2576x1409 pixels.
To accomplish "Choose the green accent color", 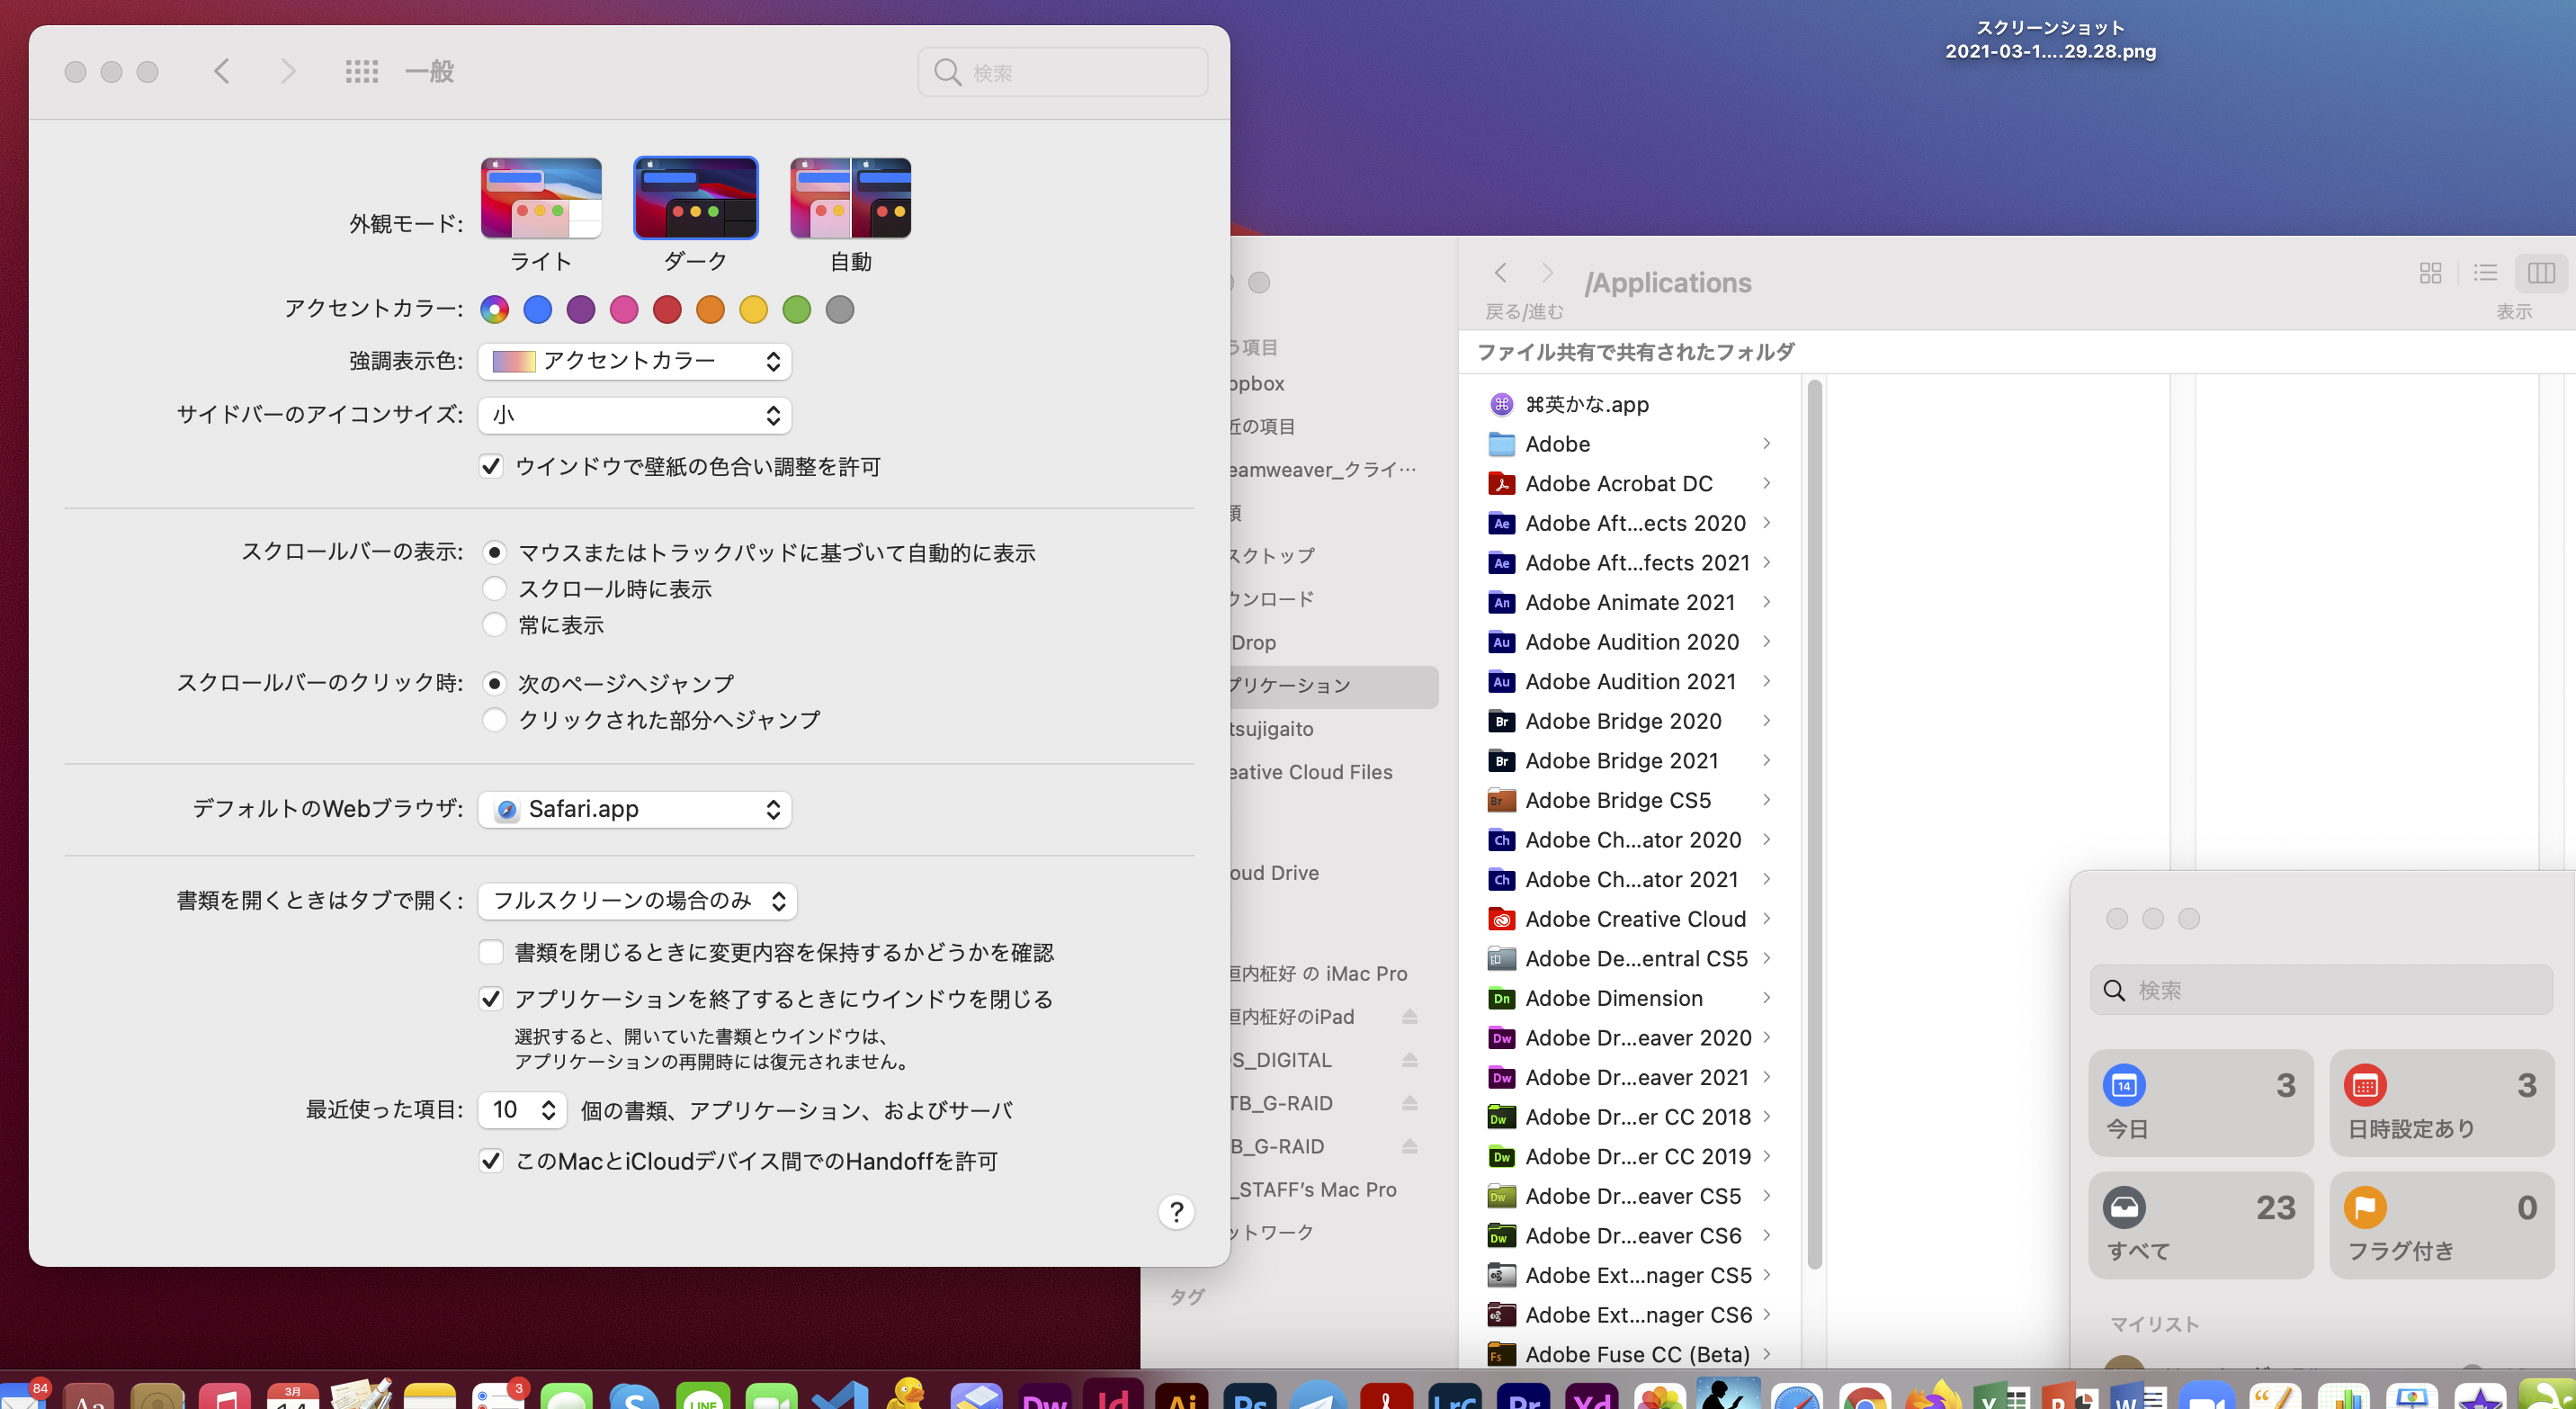I will coord(796,310).
